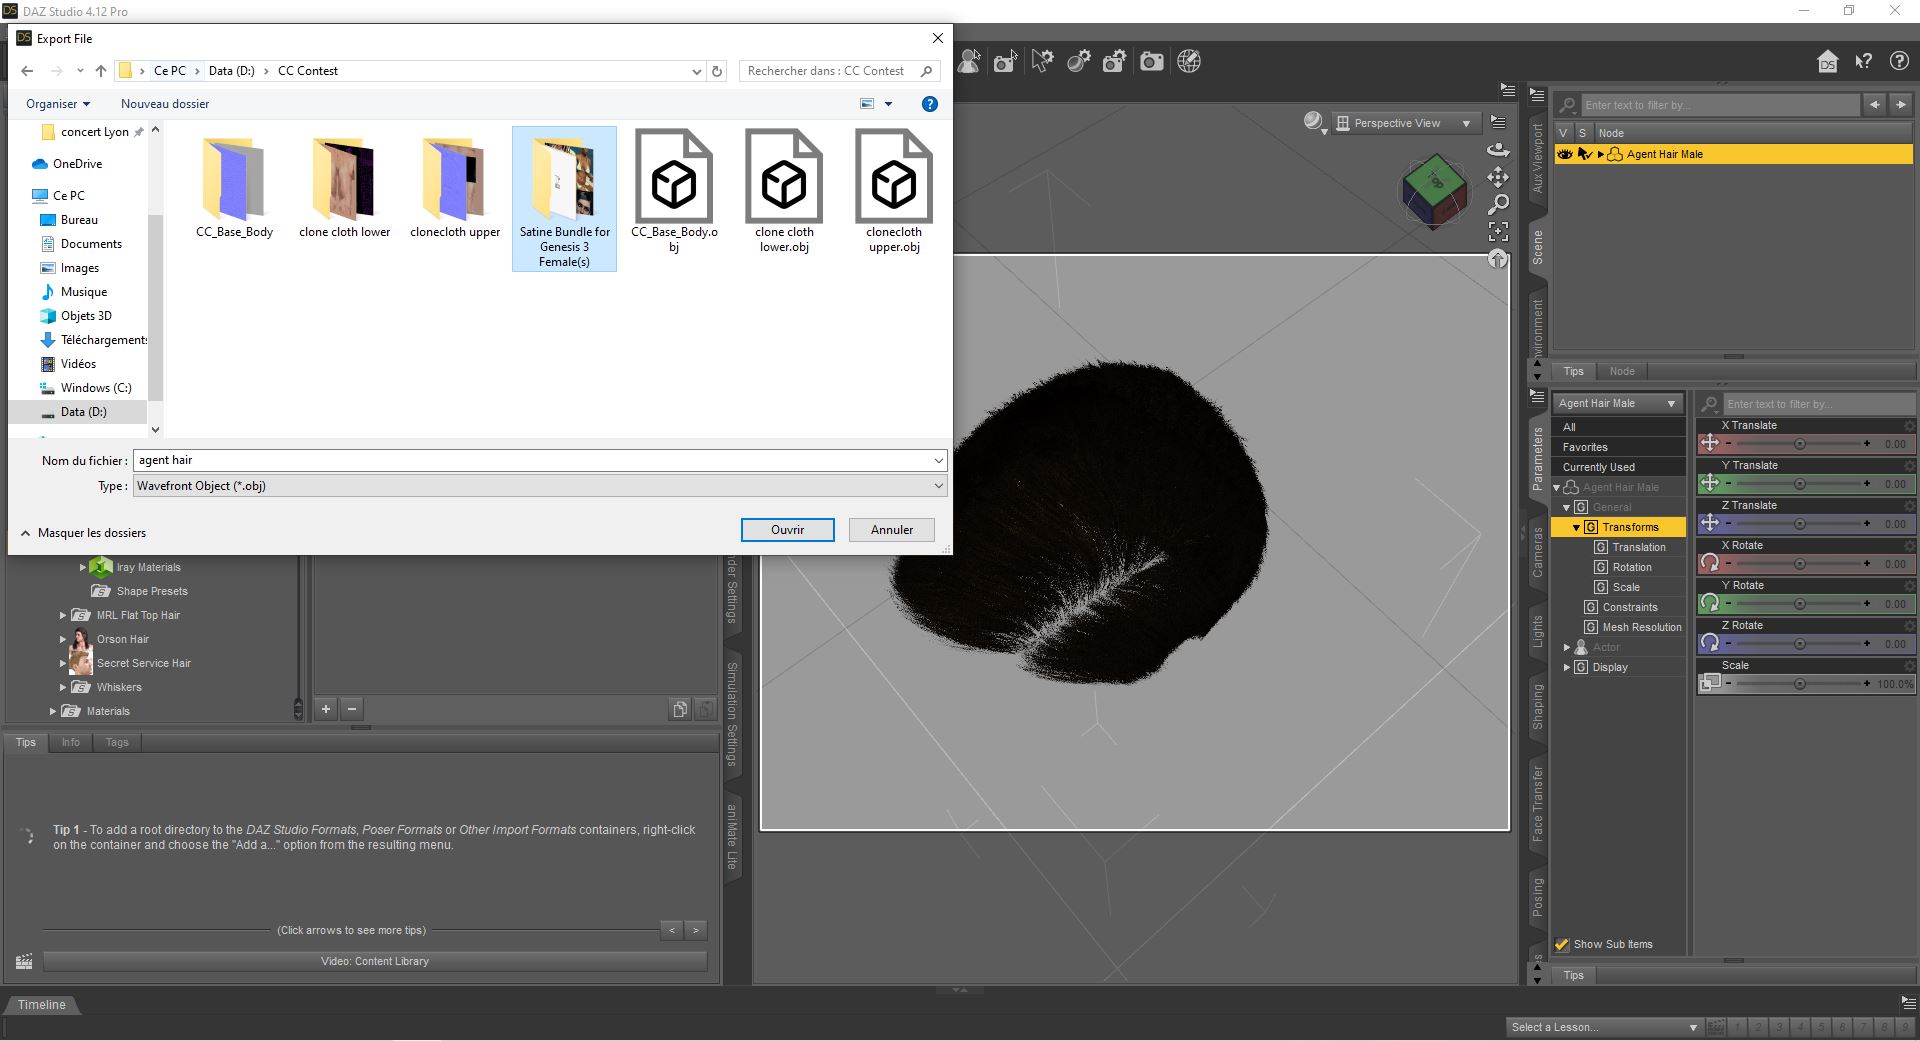Screen dimensions: 1920x1041
Task: Switch to Parameters pane tab
Action: point(1538,458)
